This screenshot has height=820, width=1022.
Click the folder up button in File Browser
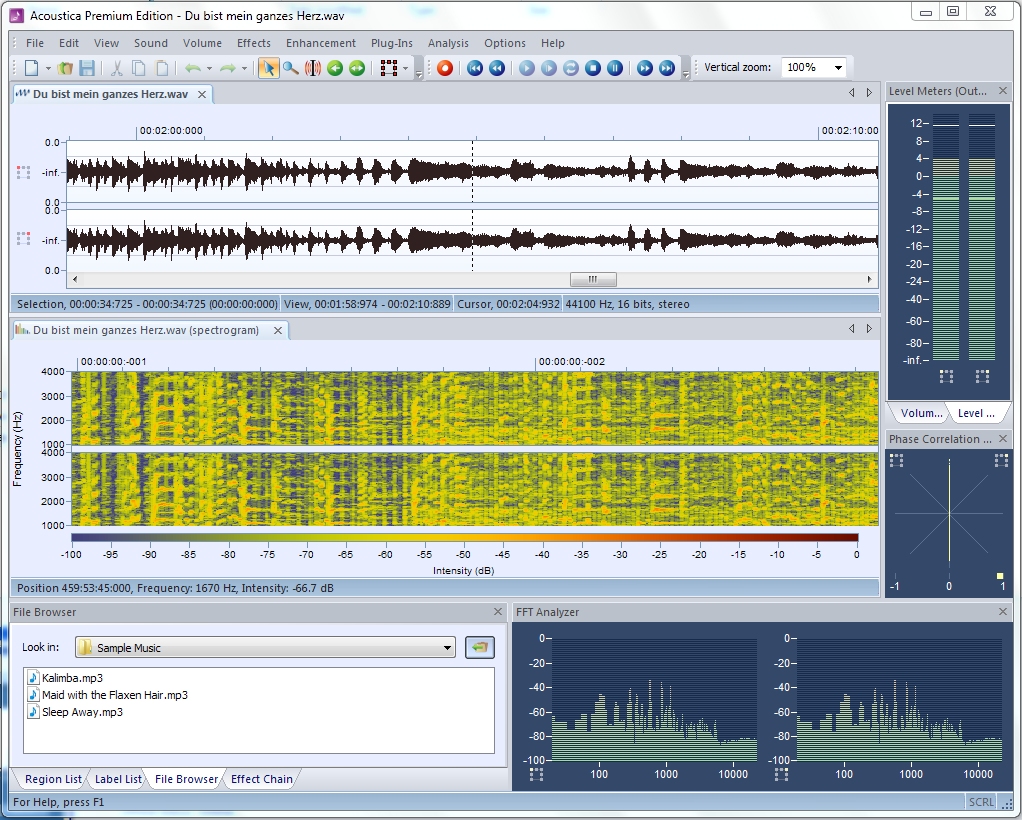[x=480, y=648]
